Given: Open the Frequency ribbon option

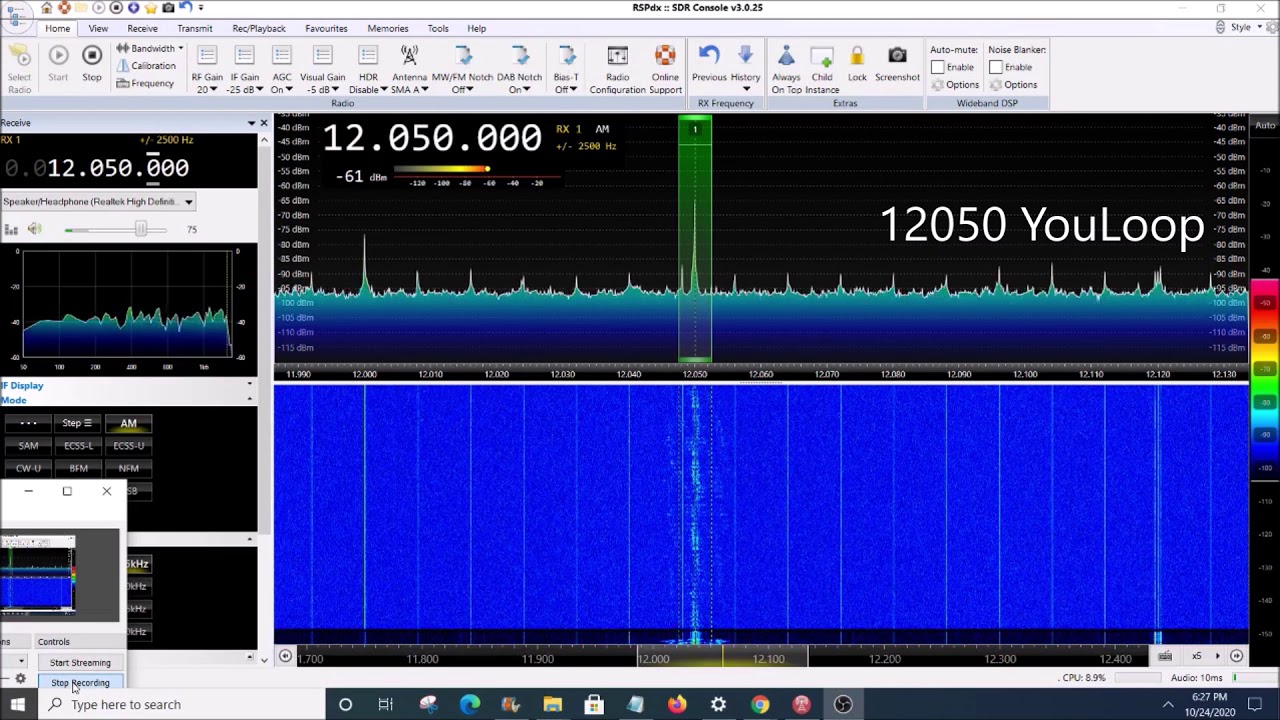Looking at the screenshot, I should 145,83.
